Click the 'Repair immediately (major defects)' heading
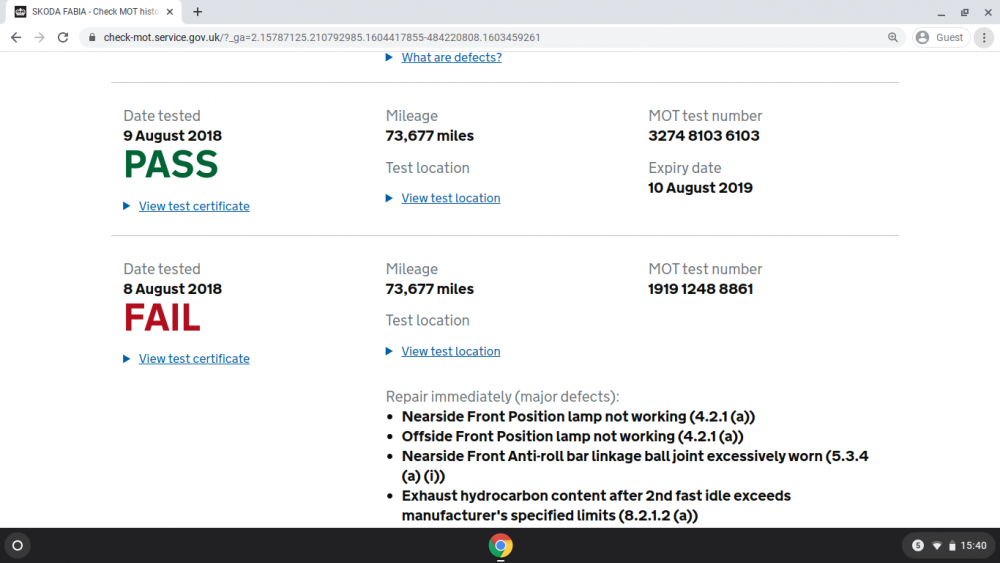1000x563 pixels. [502, 397]
